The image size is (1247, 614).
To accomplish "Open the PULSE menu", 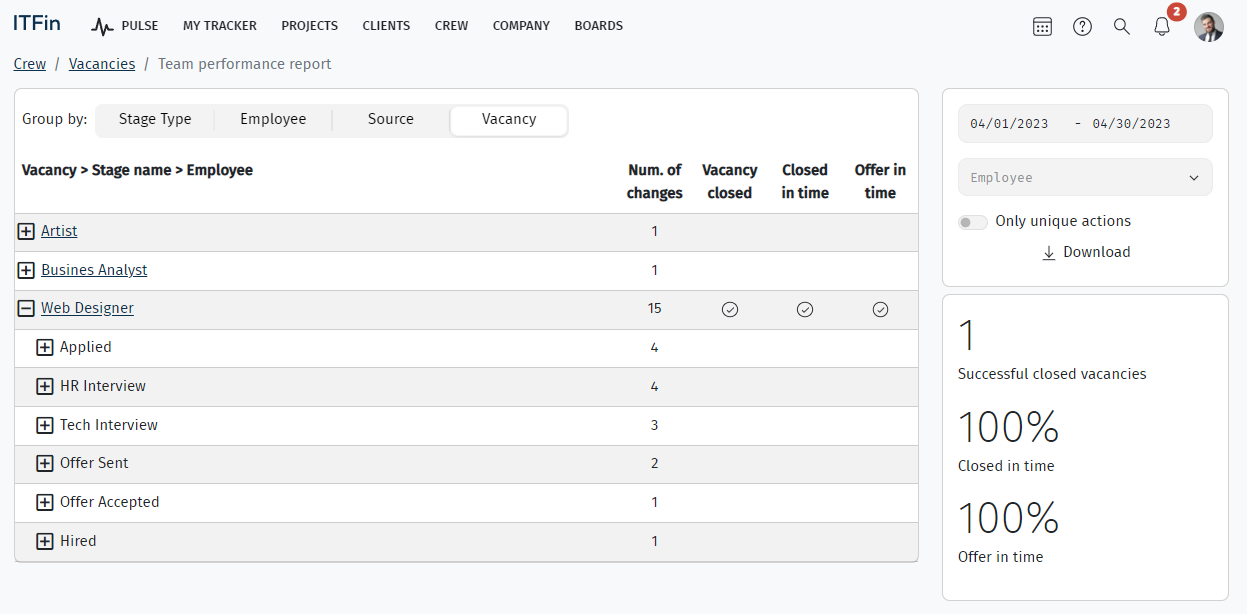I will tap(140, 26).
